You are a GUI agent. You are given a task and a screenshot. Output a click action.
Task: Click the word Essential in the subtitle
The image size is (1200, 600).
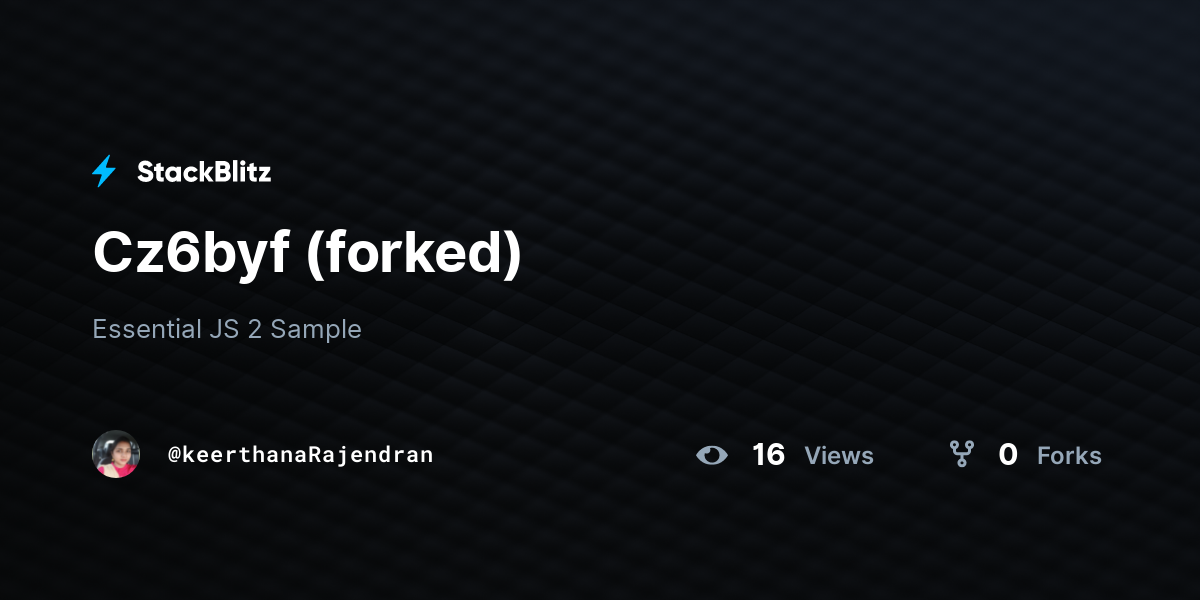coord(146,329)
